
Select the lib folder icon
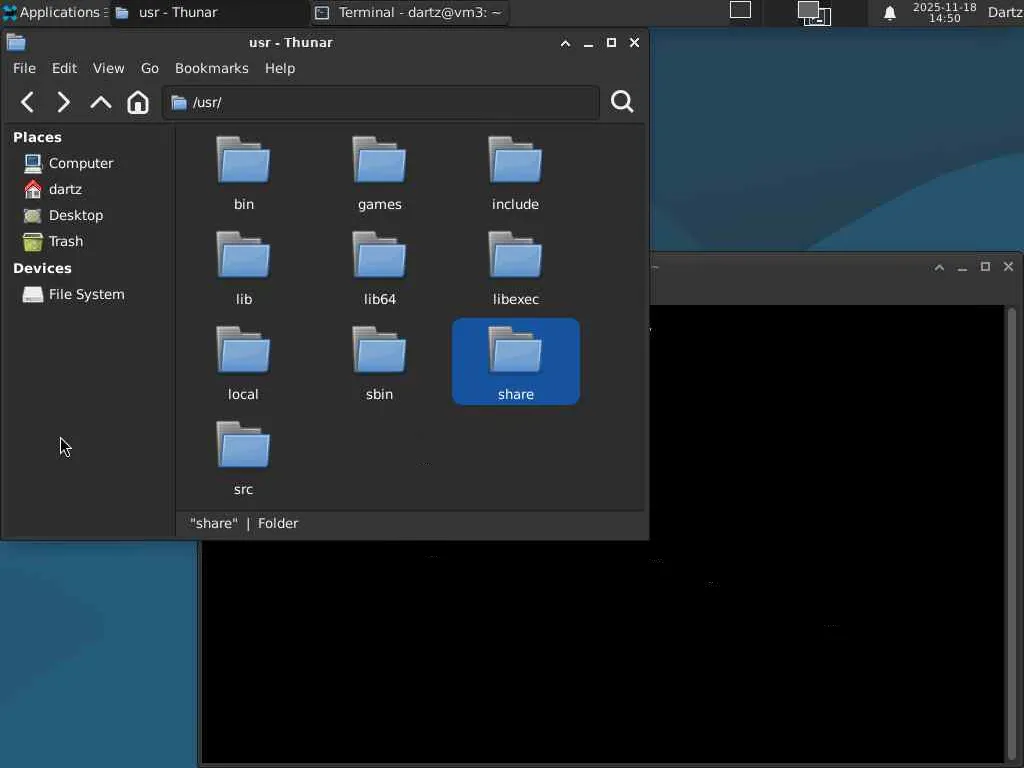click(x=243, y=255)
